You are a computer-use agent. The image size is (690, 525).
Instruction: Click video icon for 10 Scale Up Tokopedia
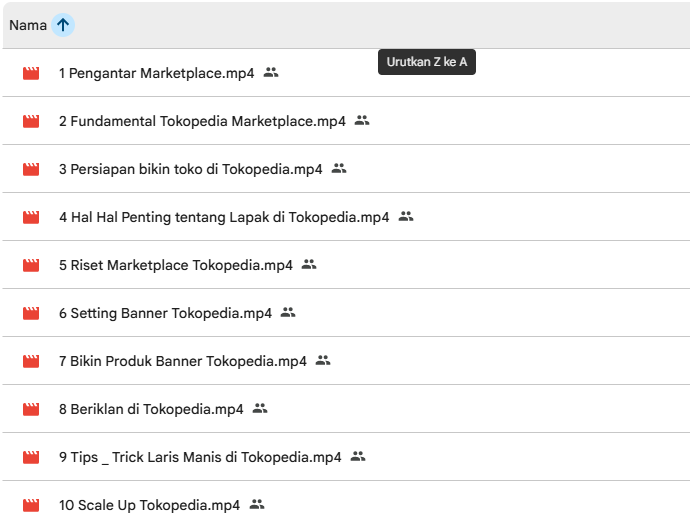[x=31, y=505]
